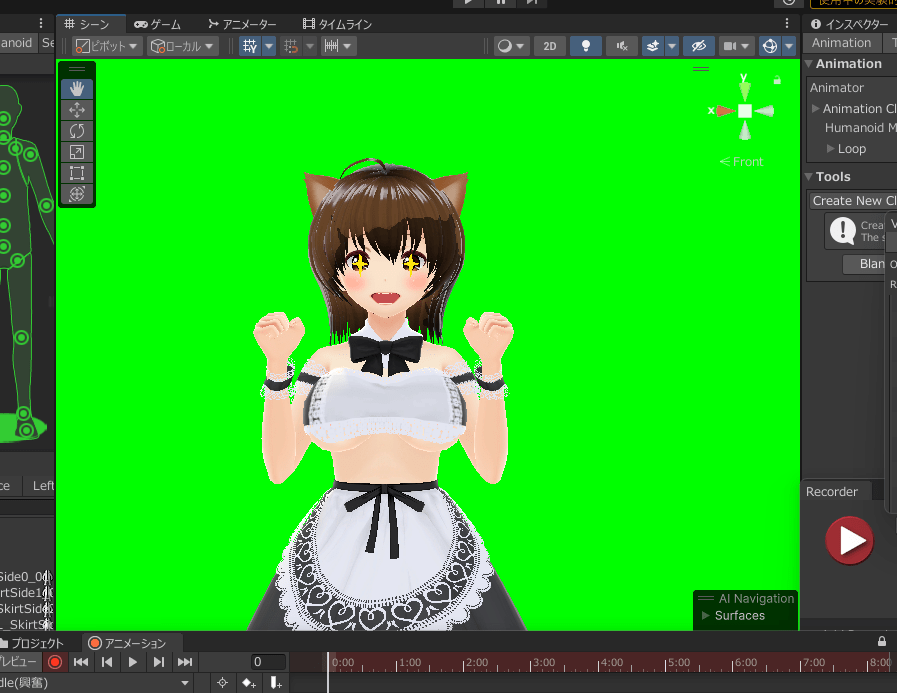Toggle scene lighting

(586, 46)
